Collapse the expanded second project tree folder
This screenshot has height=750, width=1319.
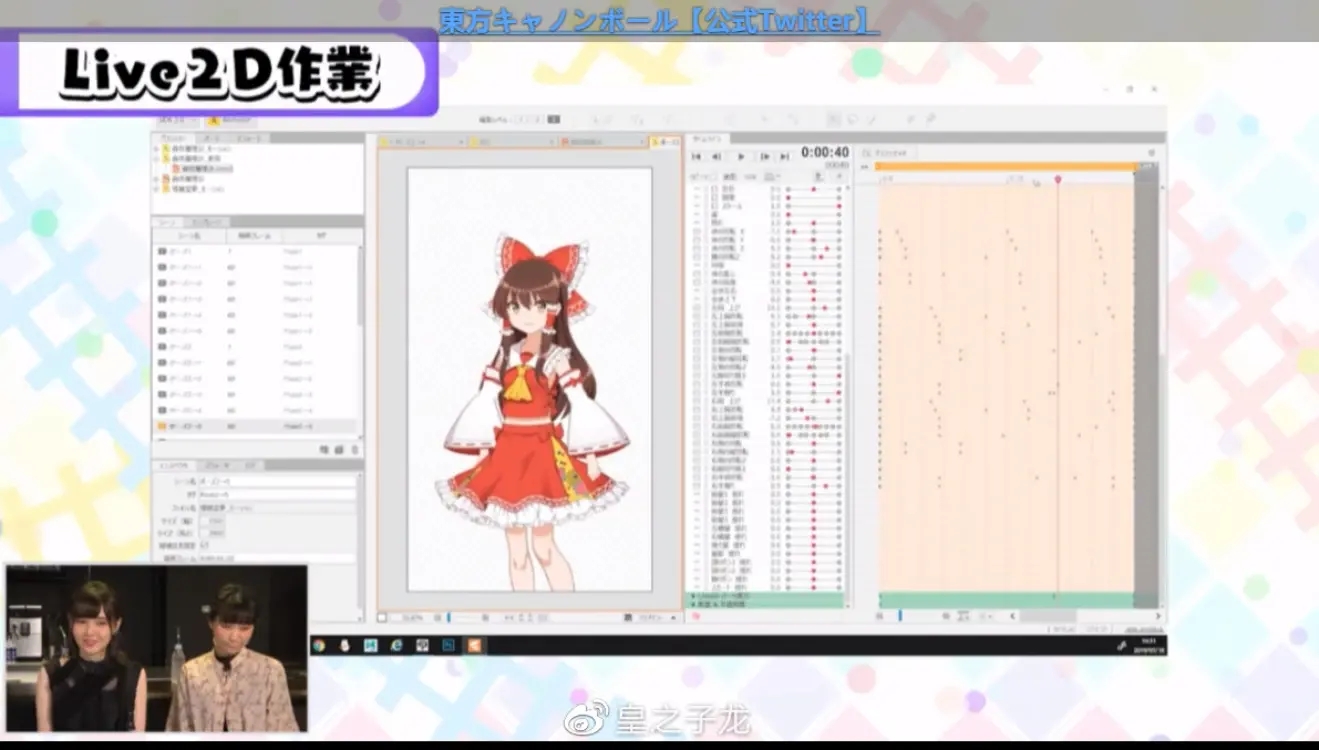pos(156,159)
